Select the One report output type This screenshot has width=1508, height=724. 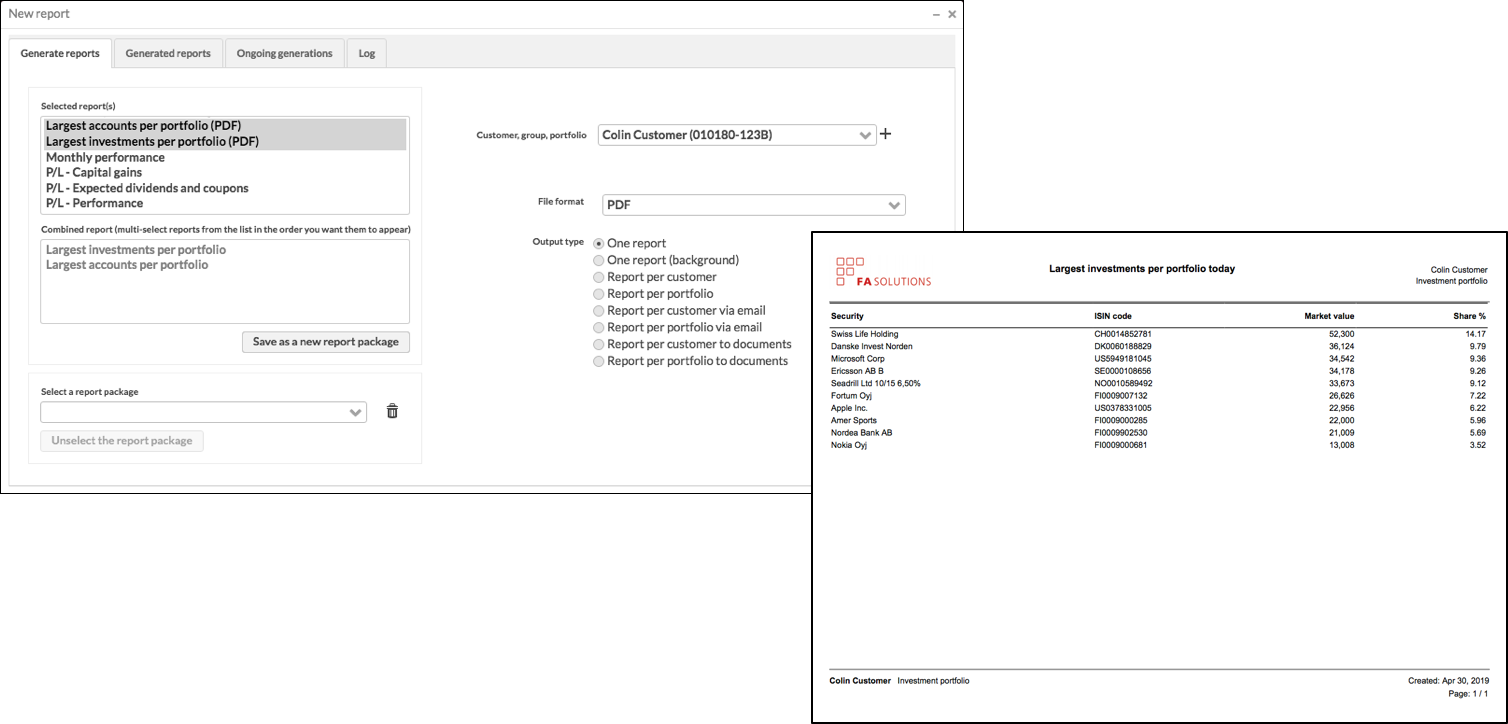coord(599,244)
